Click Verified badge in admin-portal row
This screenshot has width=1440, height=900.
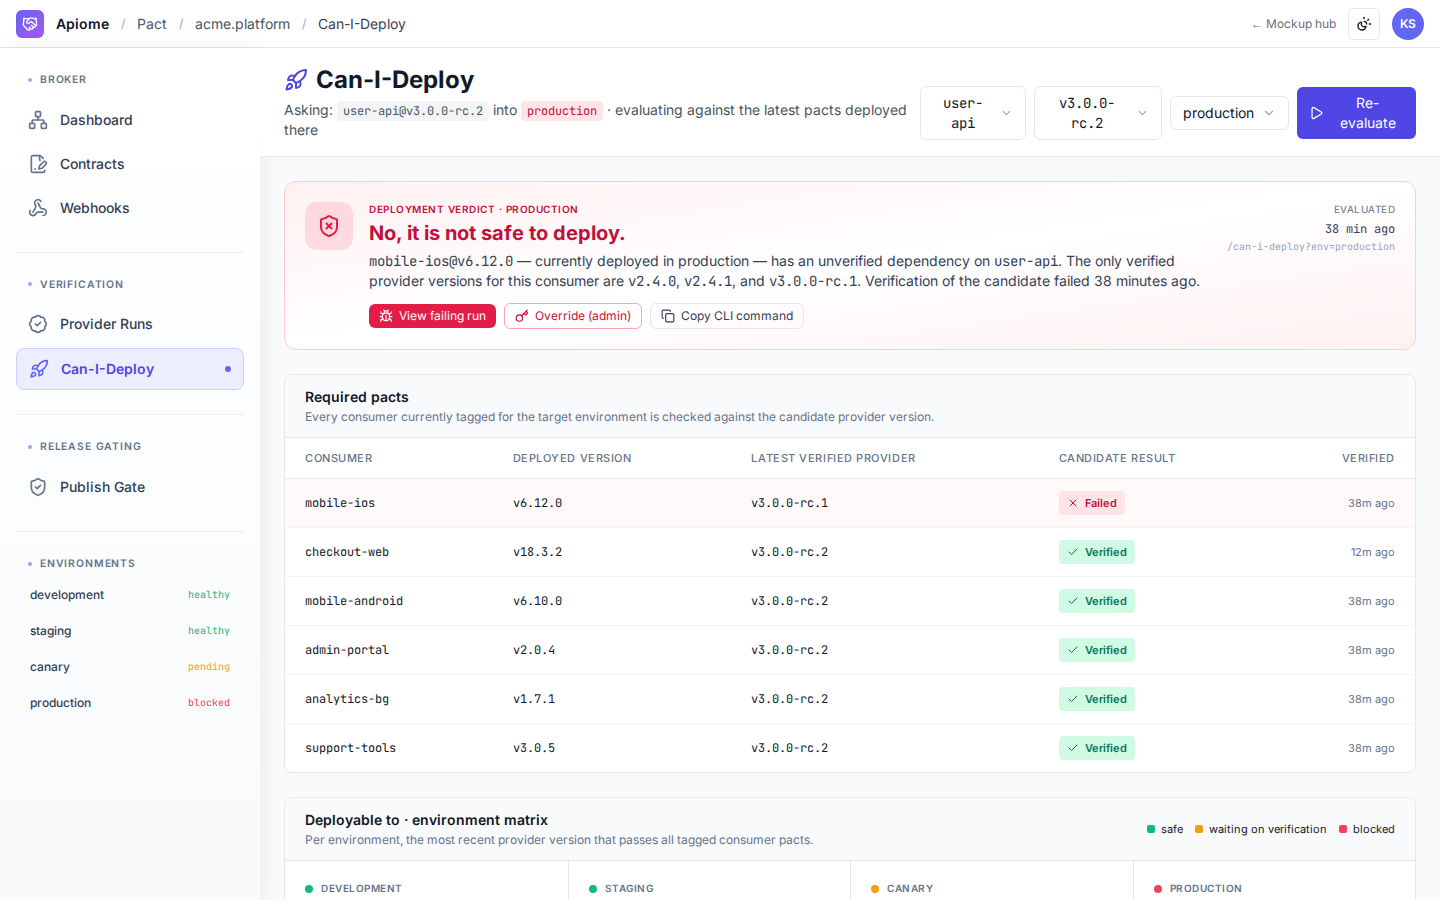1097,650
